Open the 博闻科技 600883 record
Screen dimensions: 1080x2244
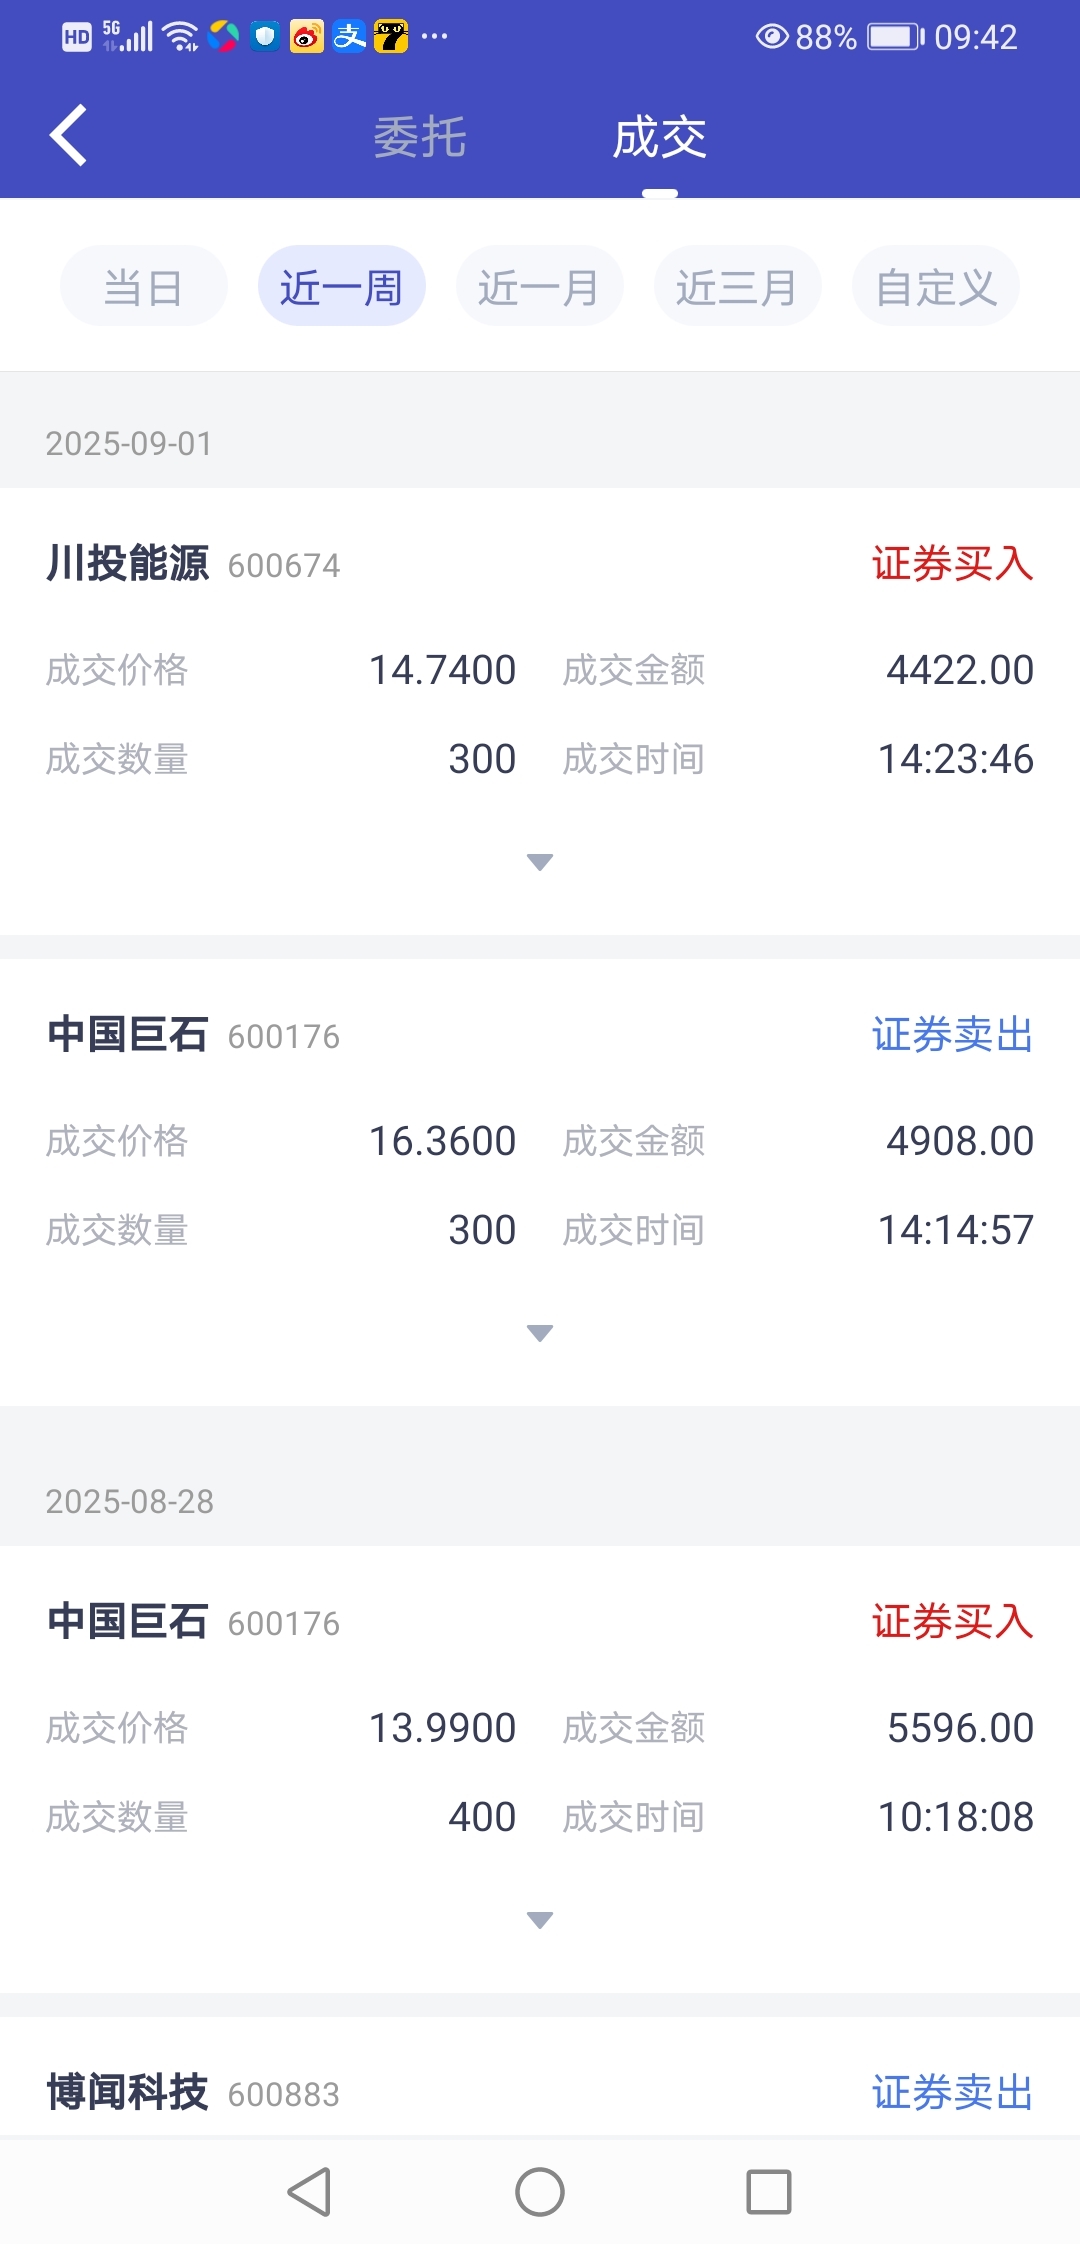(x=193, y=2092)
